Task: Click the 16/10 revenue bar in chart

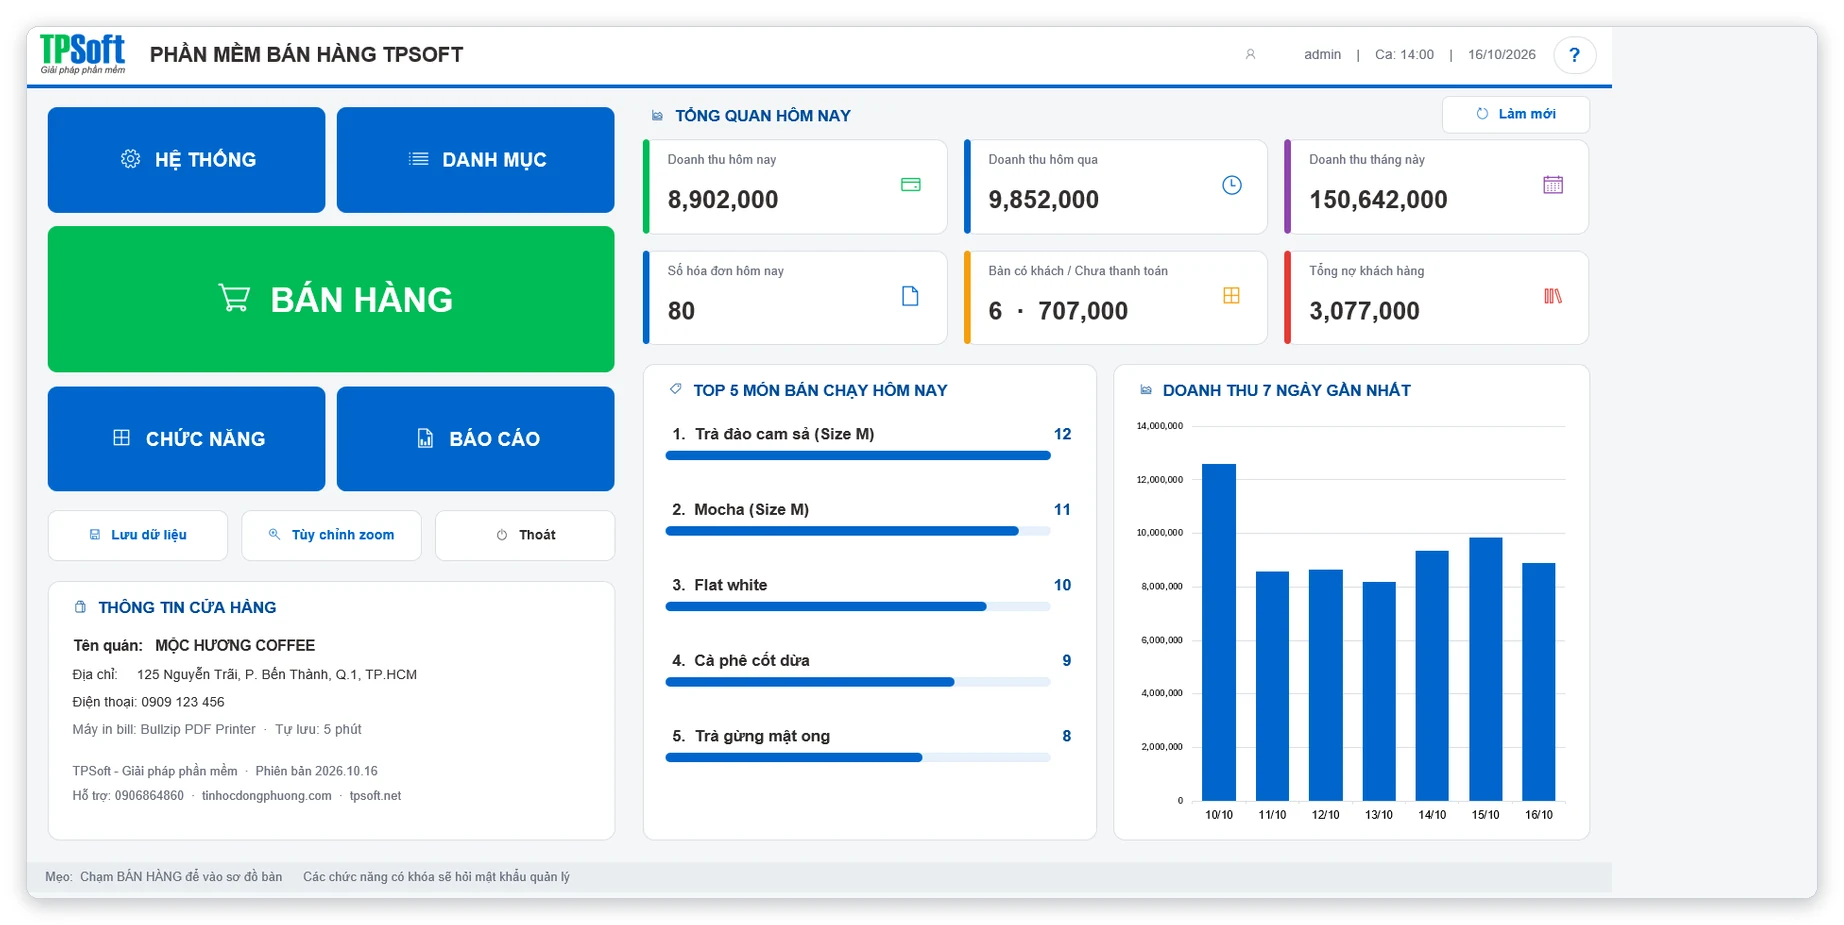Action: point(1539,682)
